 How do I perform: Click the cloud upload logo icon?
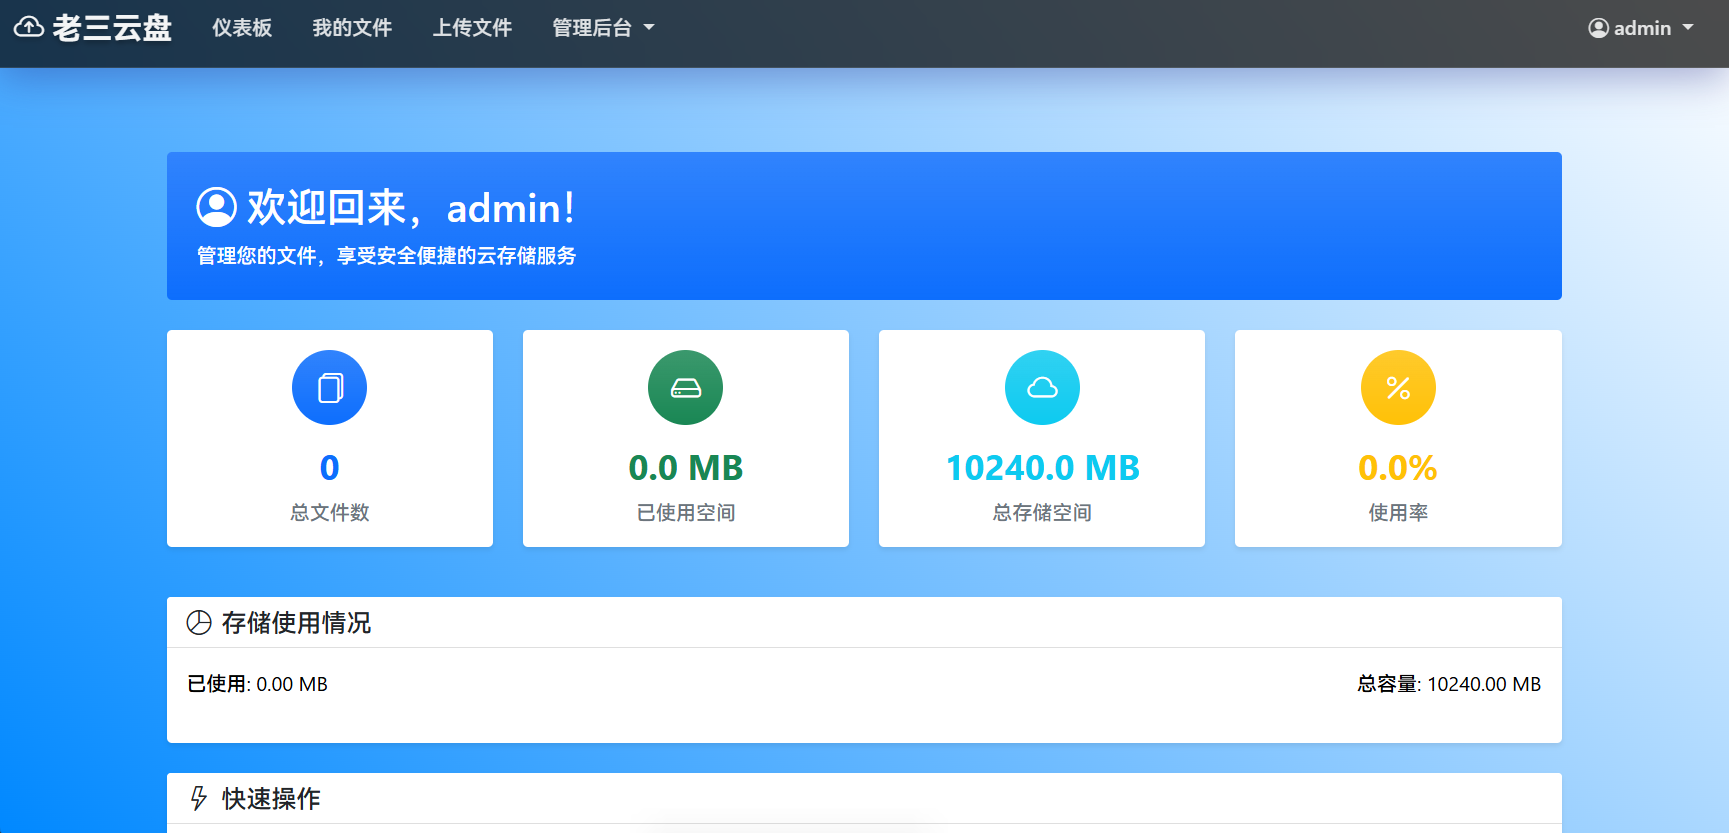tap(29, 27)
